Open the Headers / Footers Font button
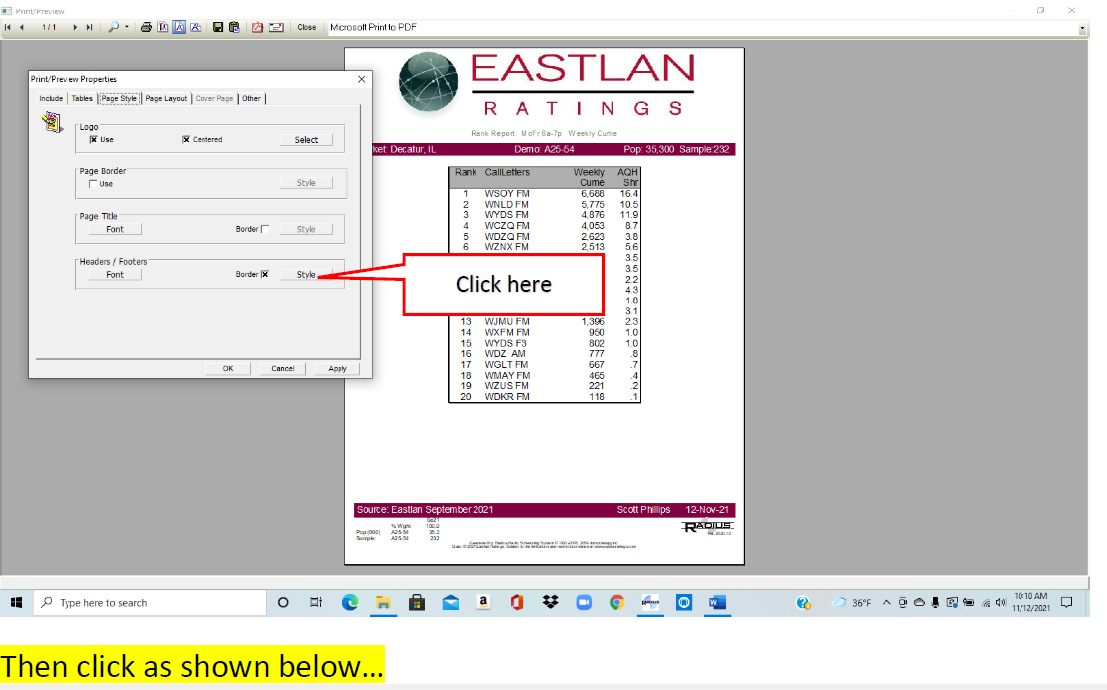The height and width of the screenshot is (690, 1107). (x=114, y=275)
